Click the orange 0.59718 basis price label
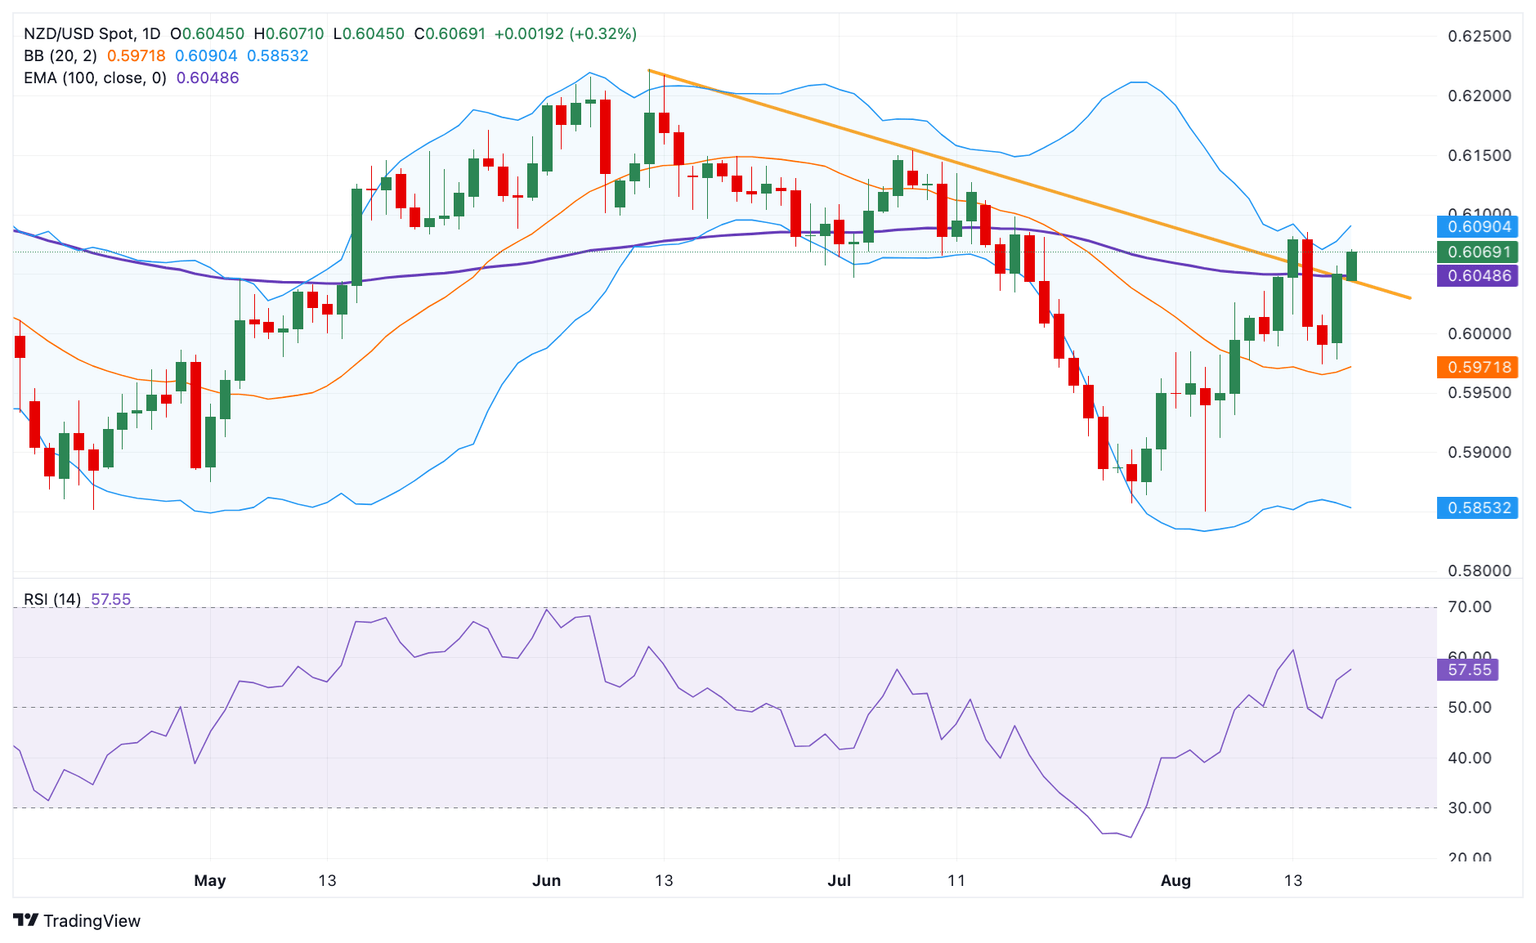Image resolution: width=1536 pixels, height=943 pixels. click(x=1476, y=367)
